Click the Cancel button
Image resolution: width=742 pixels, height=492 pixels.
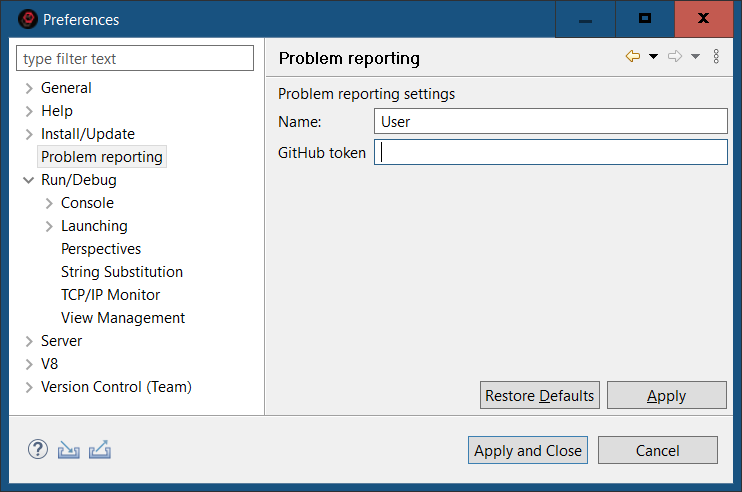tap(657, 450)
